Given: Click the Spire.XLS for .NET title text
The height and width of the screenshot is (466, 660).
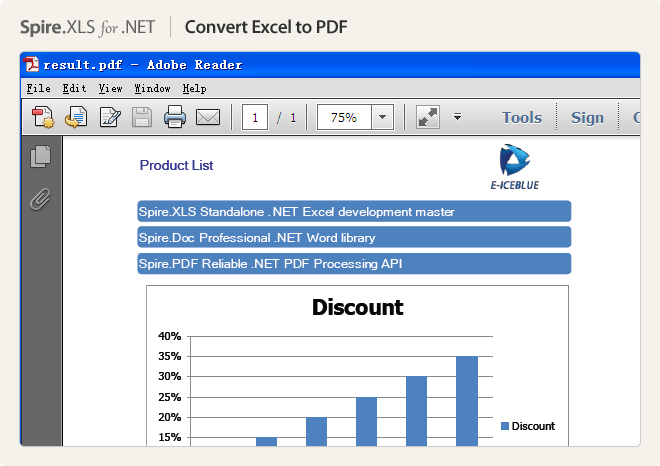Looking at the screenshot, I should click(88, 27).
